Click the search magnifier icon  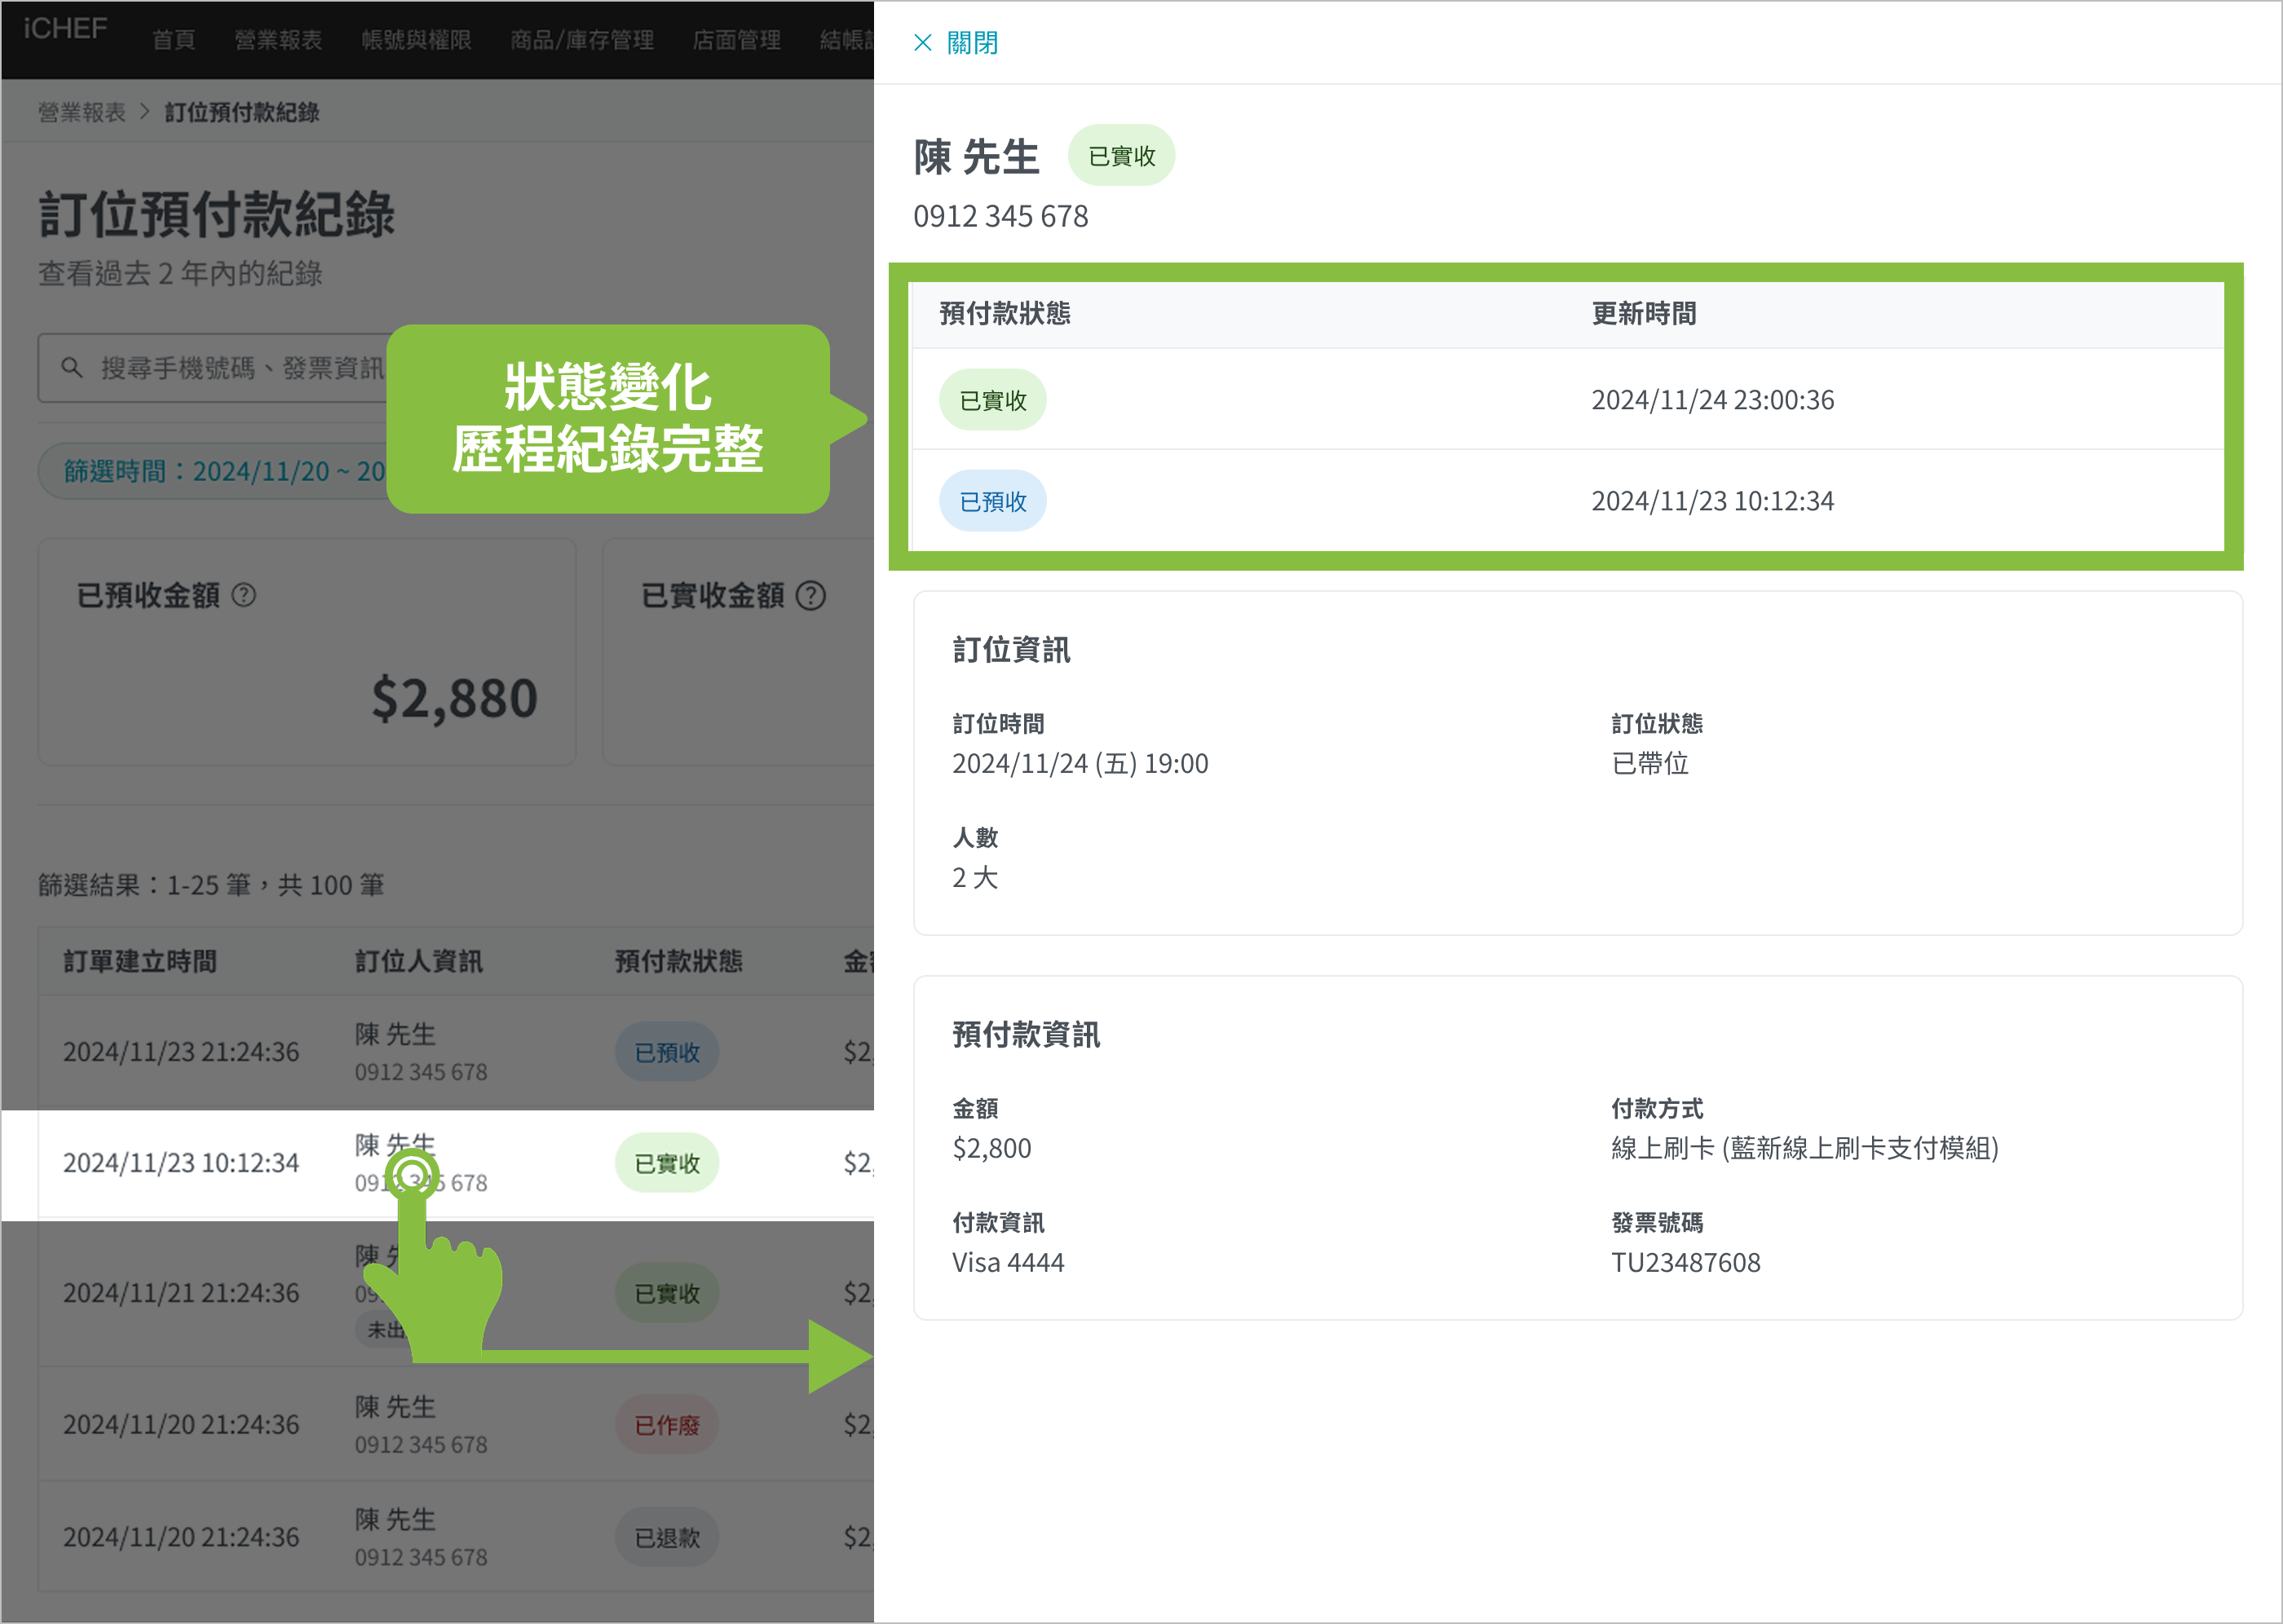[71, 367]
